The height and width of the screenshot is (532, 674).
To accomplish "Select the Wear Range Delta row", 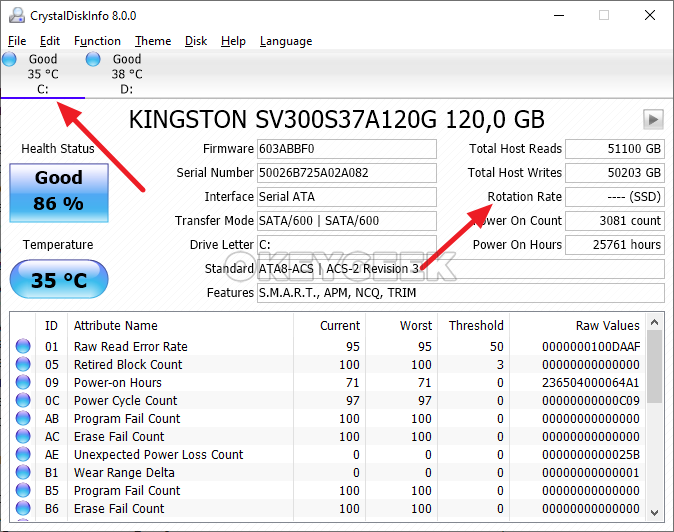I will (x=328, y=473).
